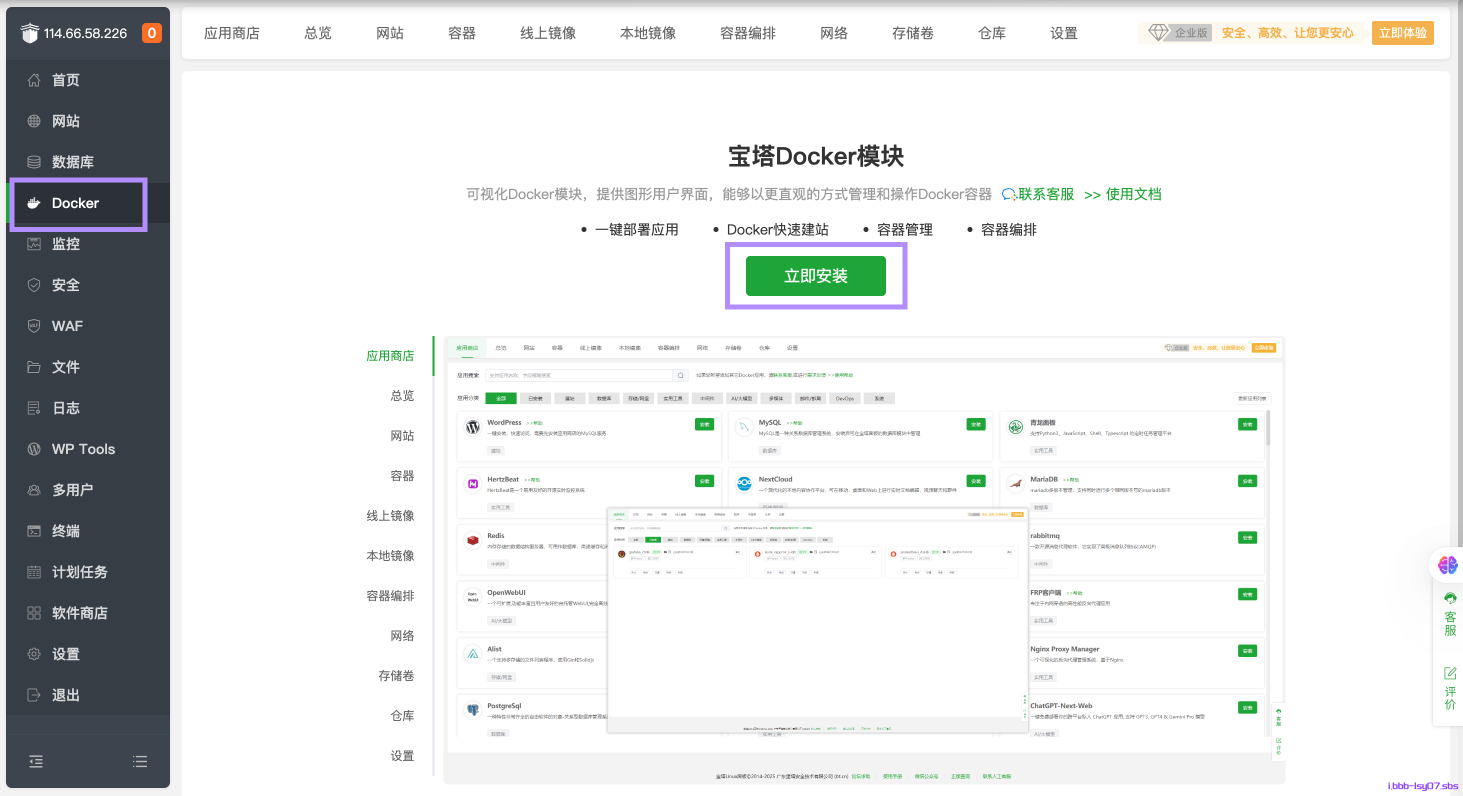Click the Docker app store preview screenshot
This screenshot has width=1463, height=796.
point(863,560)
